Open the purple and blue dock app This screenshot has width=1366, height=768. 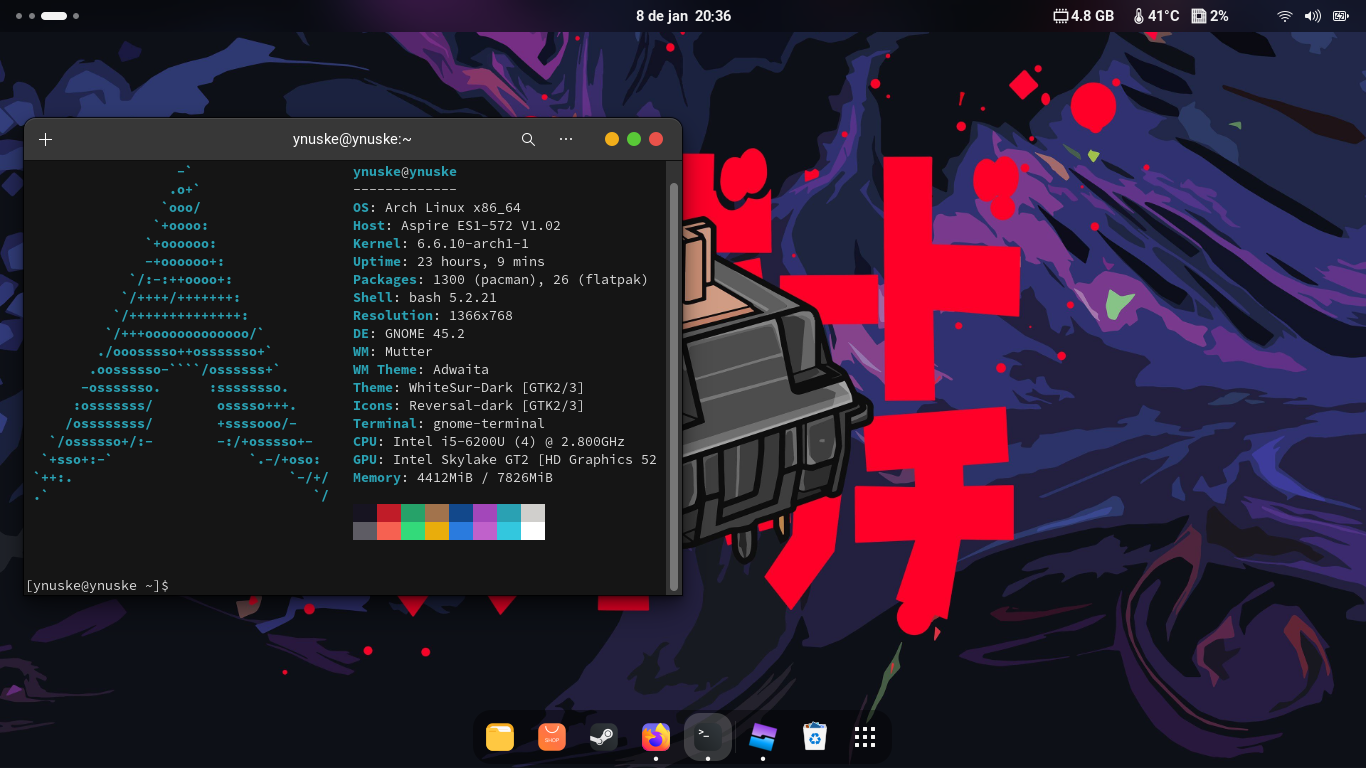763,737
